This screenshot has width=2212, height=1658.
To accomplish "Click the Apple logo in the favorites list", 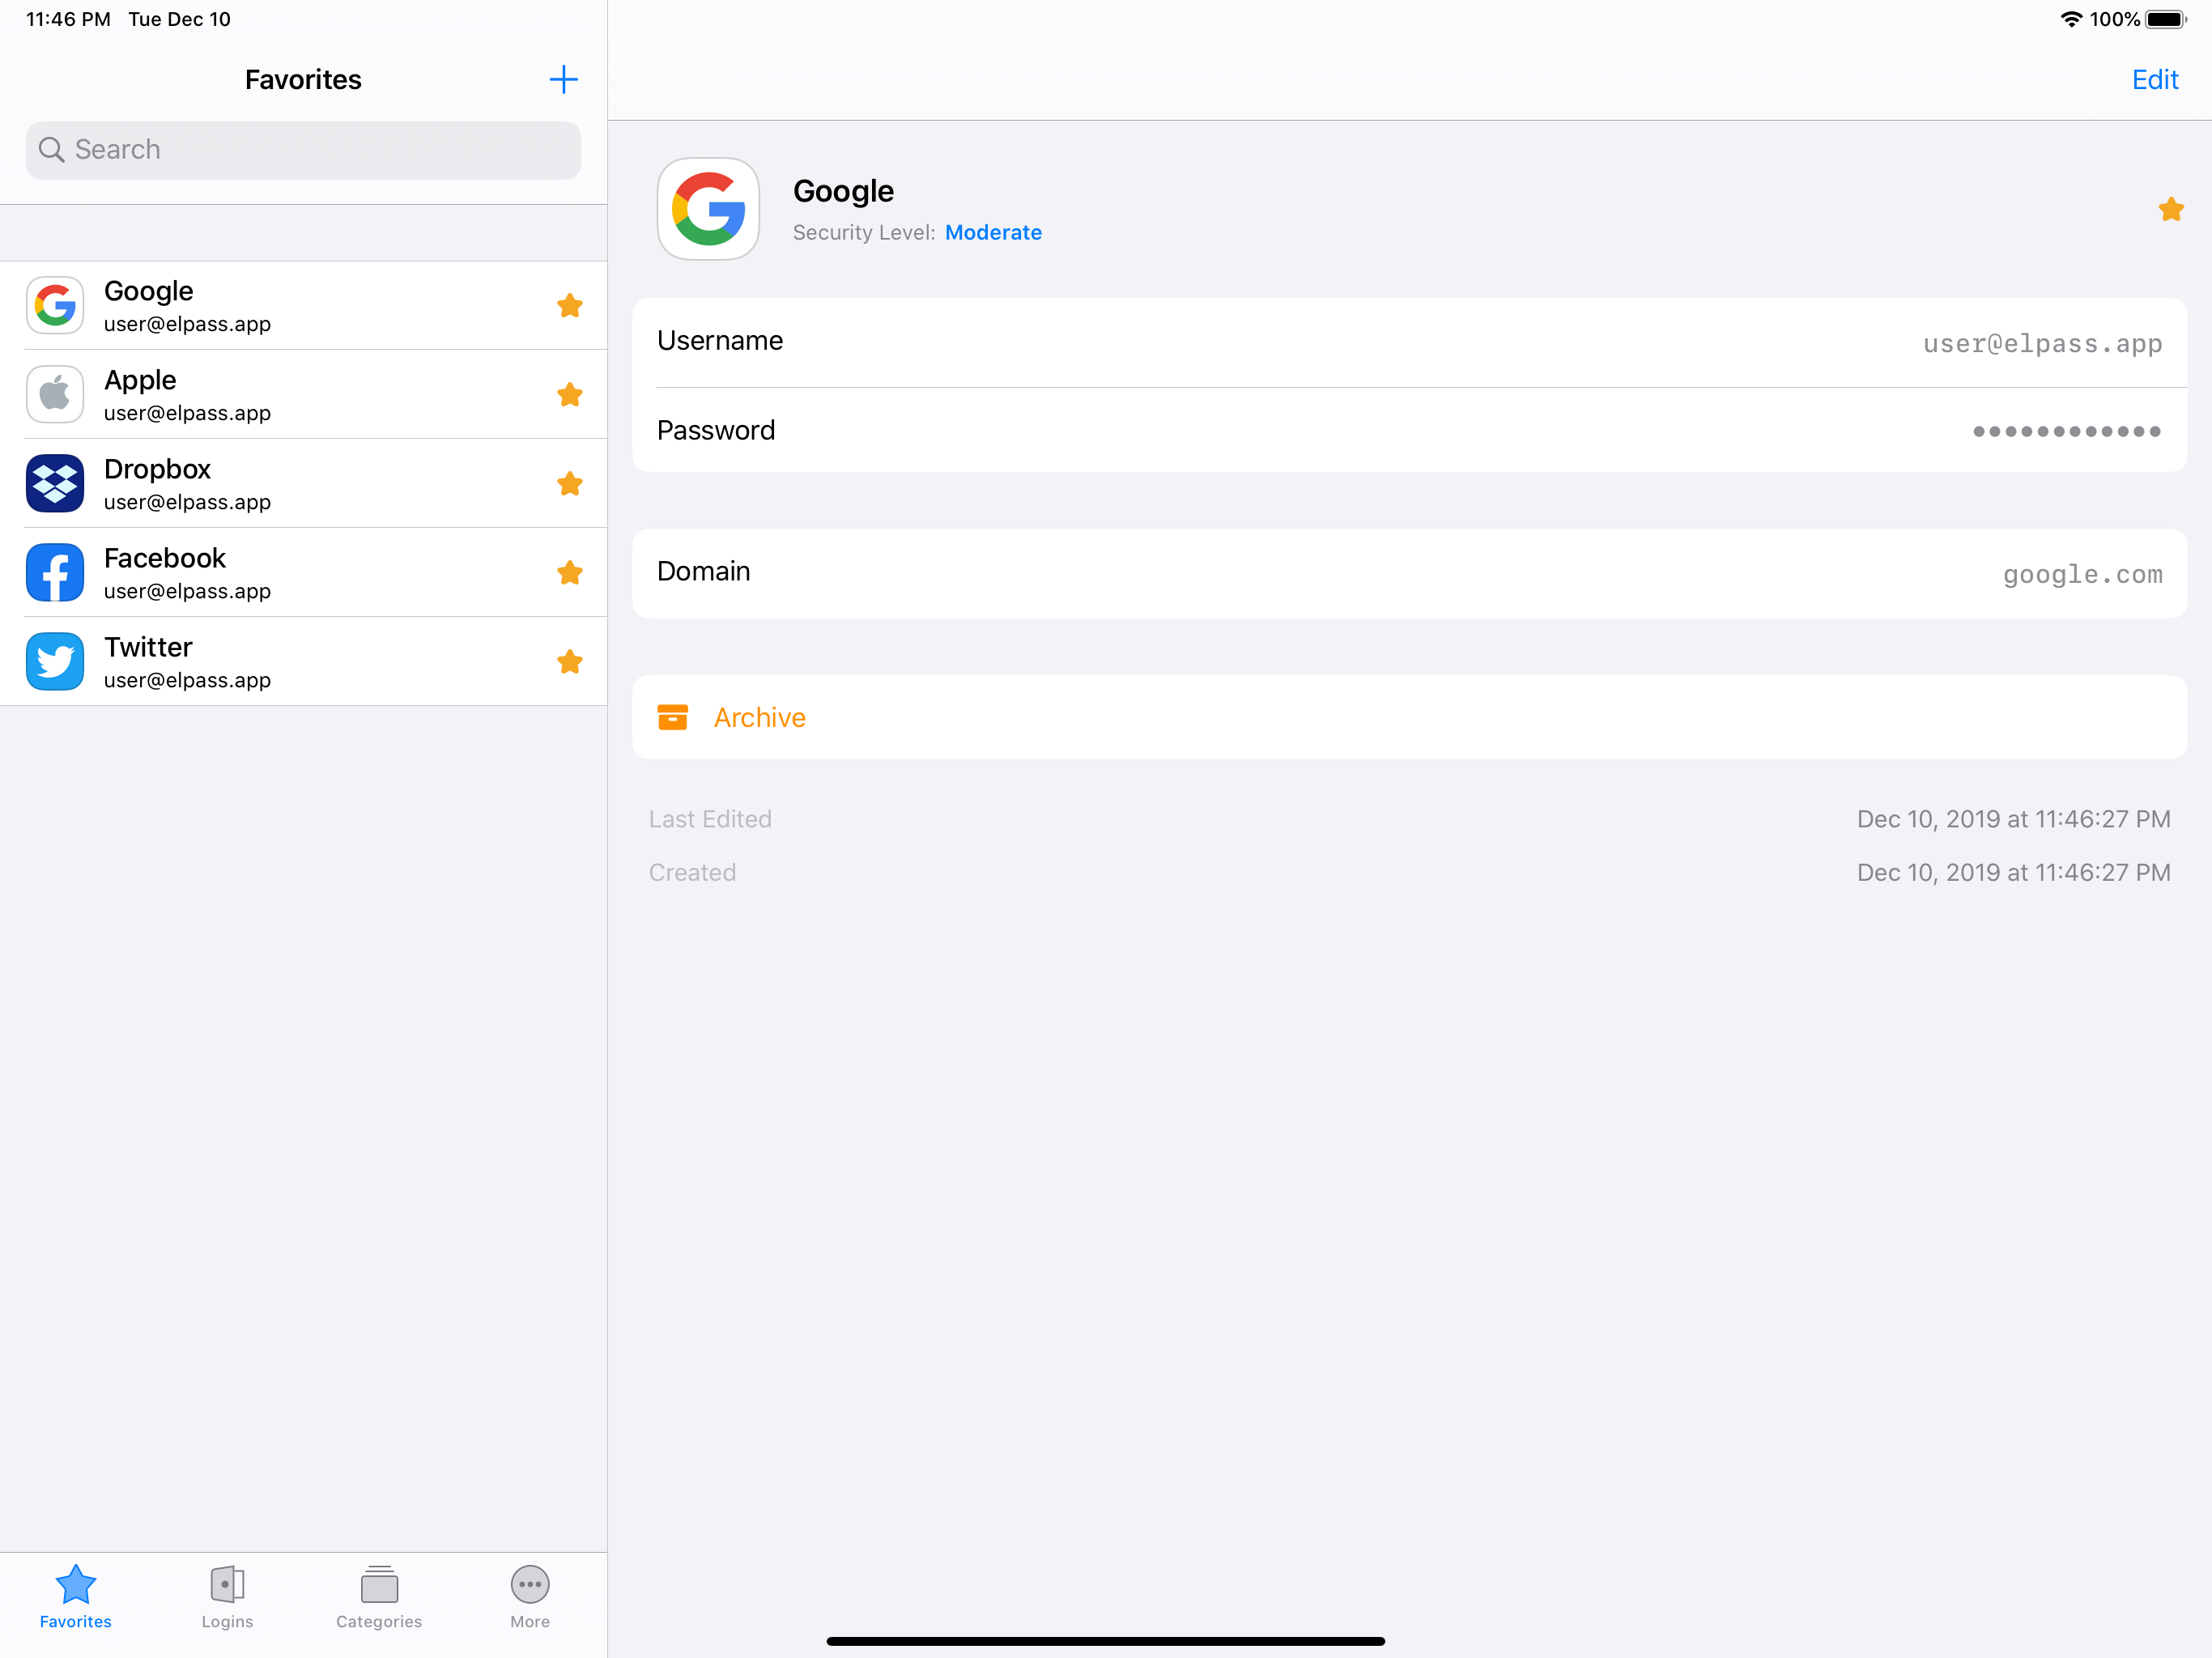I will click(x=55, y=394).
